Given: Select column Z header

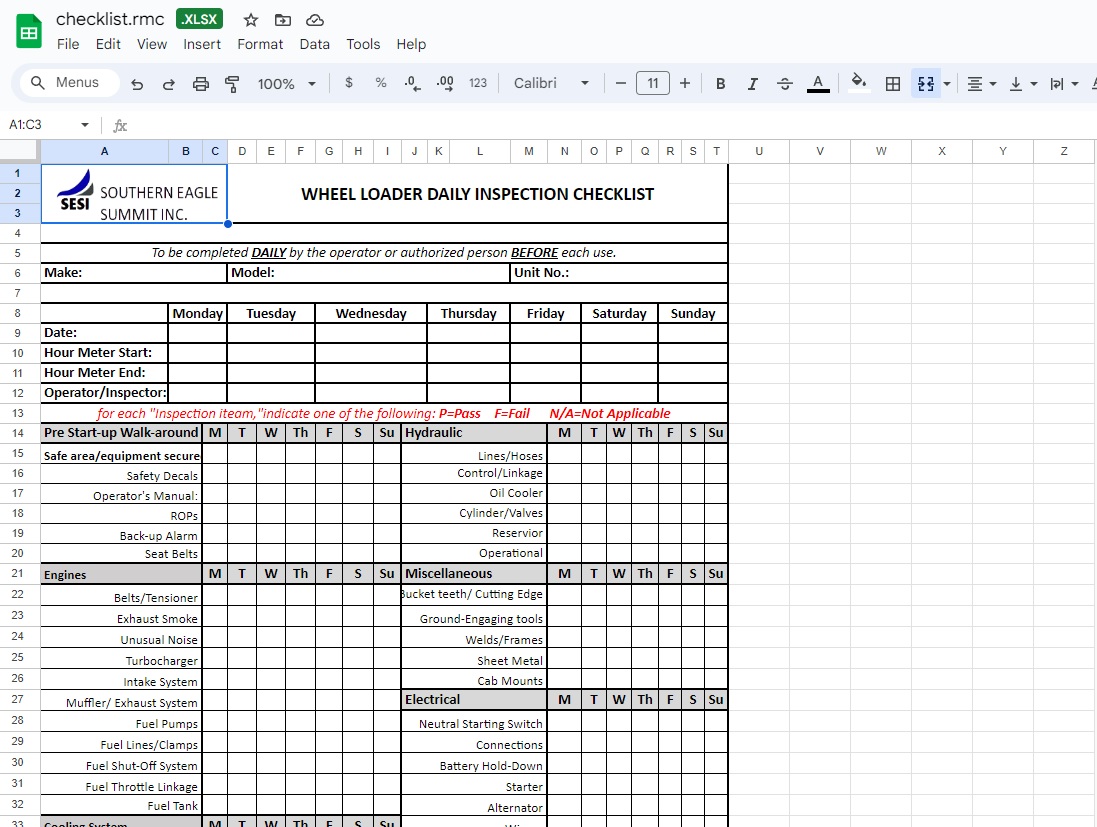Looking at the screenshot, I should 1064,151.
